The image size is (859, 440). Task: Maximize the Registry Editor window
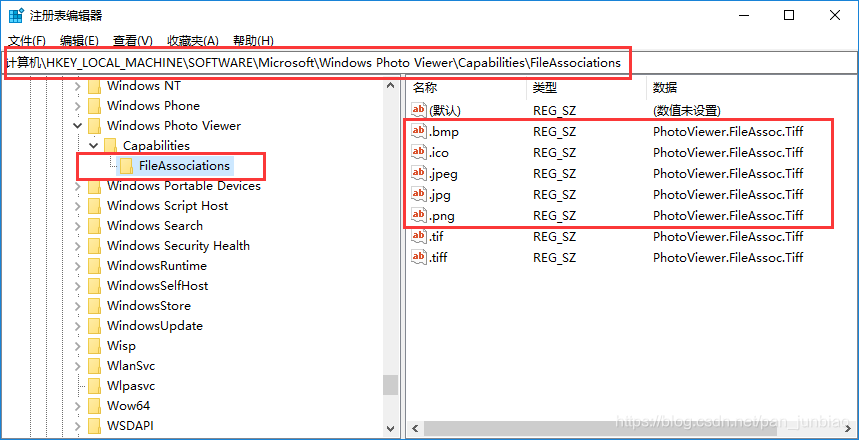pyautogui.click(x=788, y=15)
